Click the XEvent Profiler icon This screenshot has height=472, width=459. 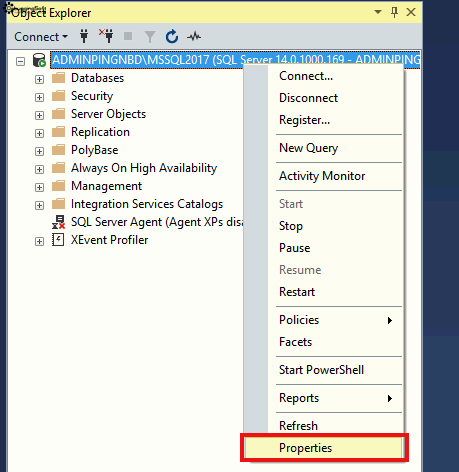(x=58, y=240)
